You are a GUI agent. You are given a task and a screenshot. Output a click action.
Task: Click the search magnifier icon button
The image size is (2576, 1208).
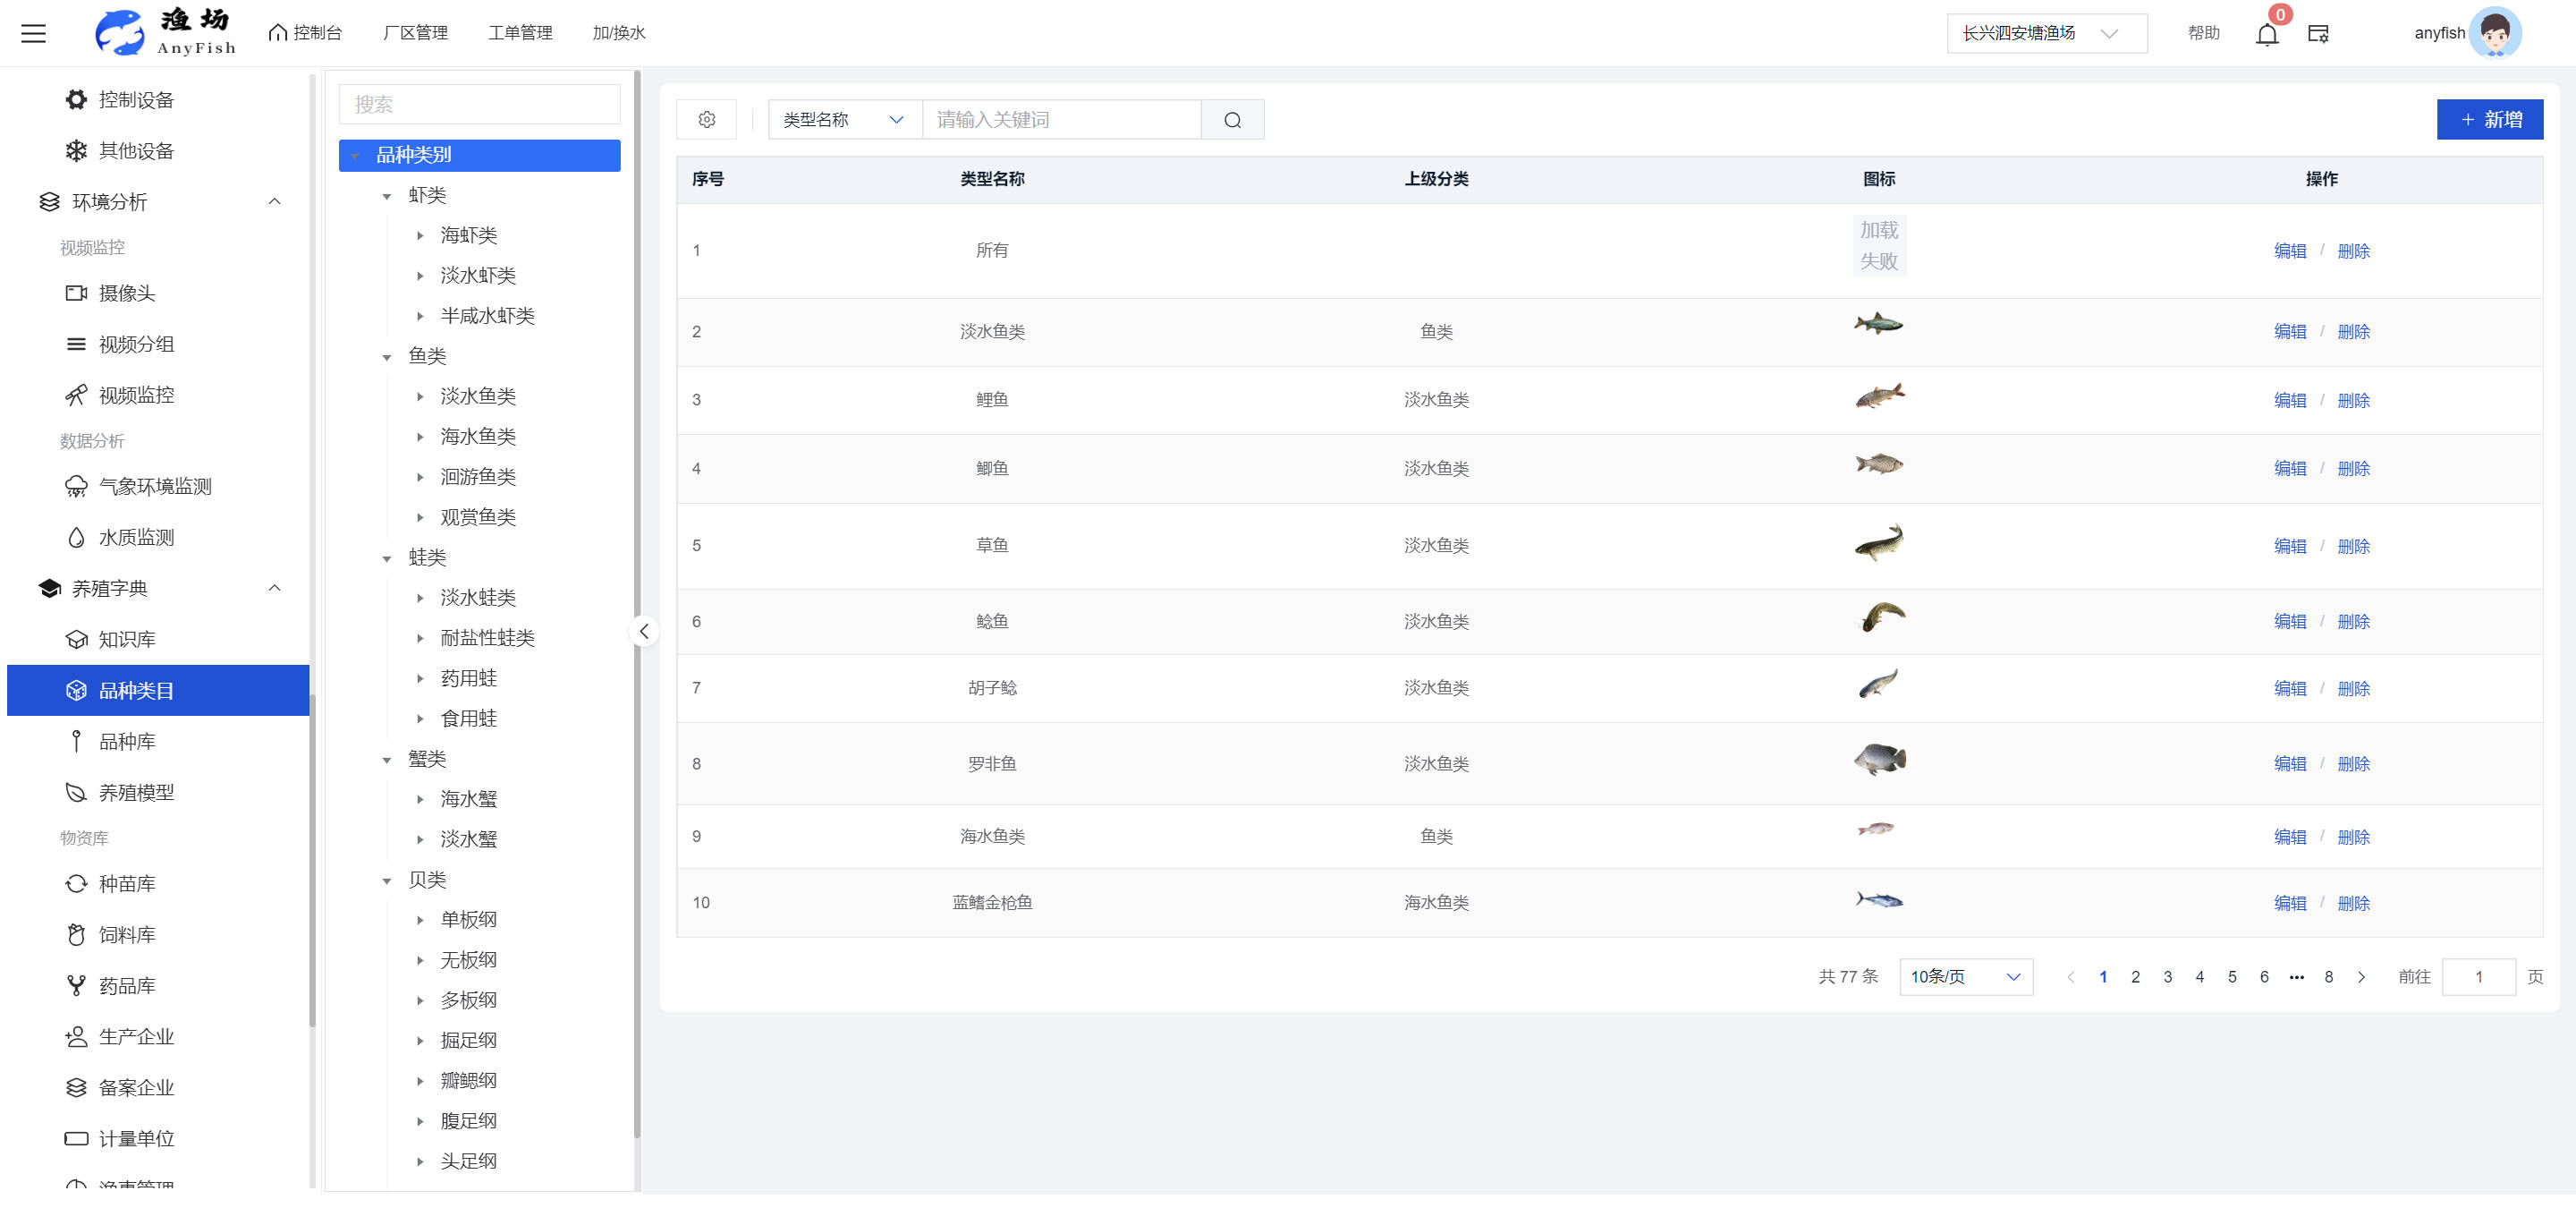[1232, 120]
